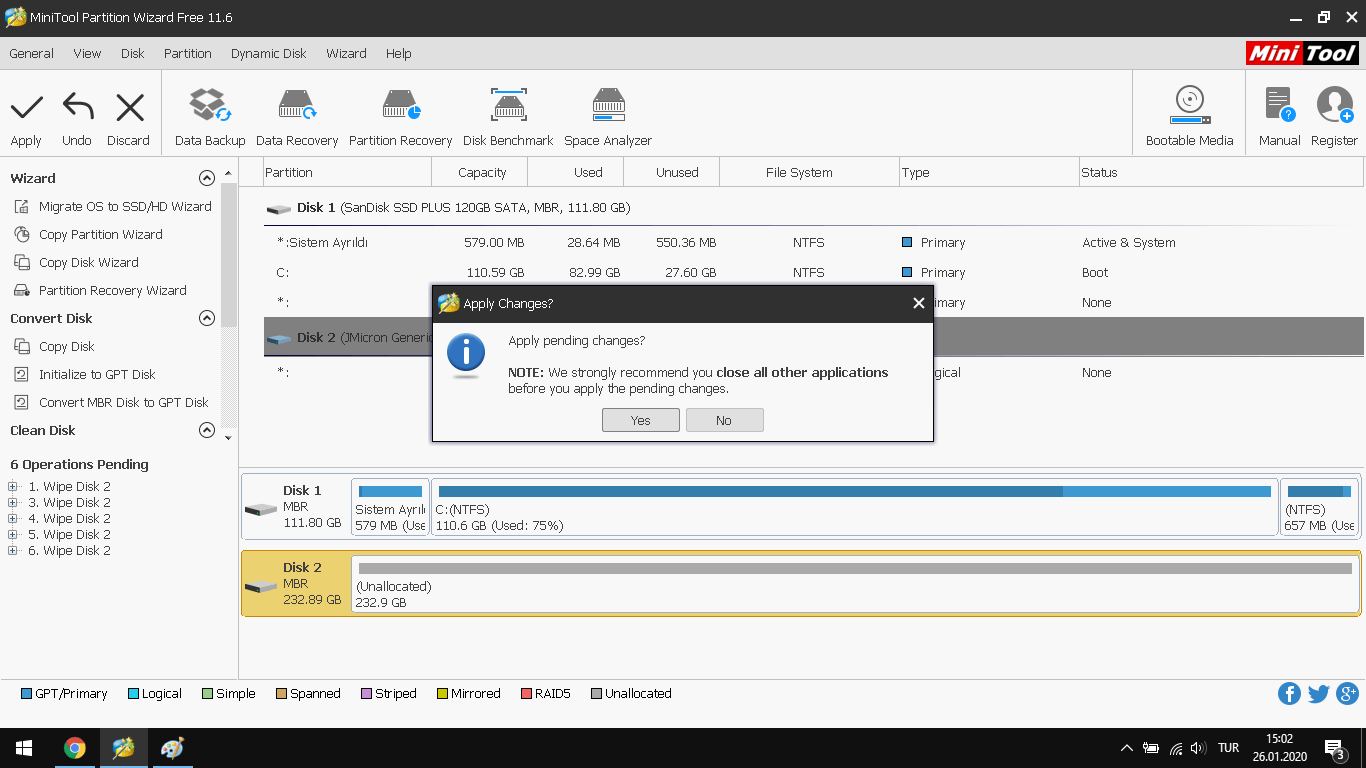Select the C: partition row

tap(814, 272)
